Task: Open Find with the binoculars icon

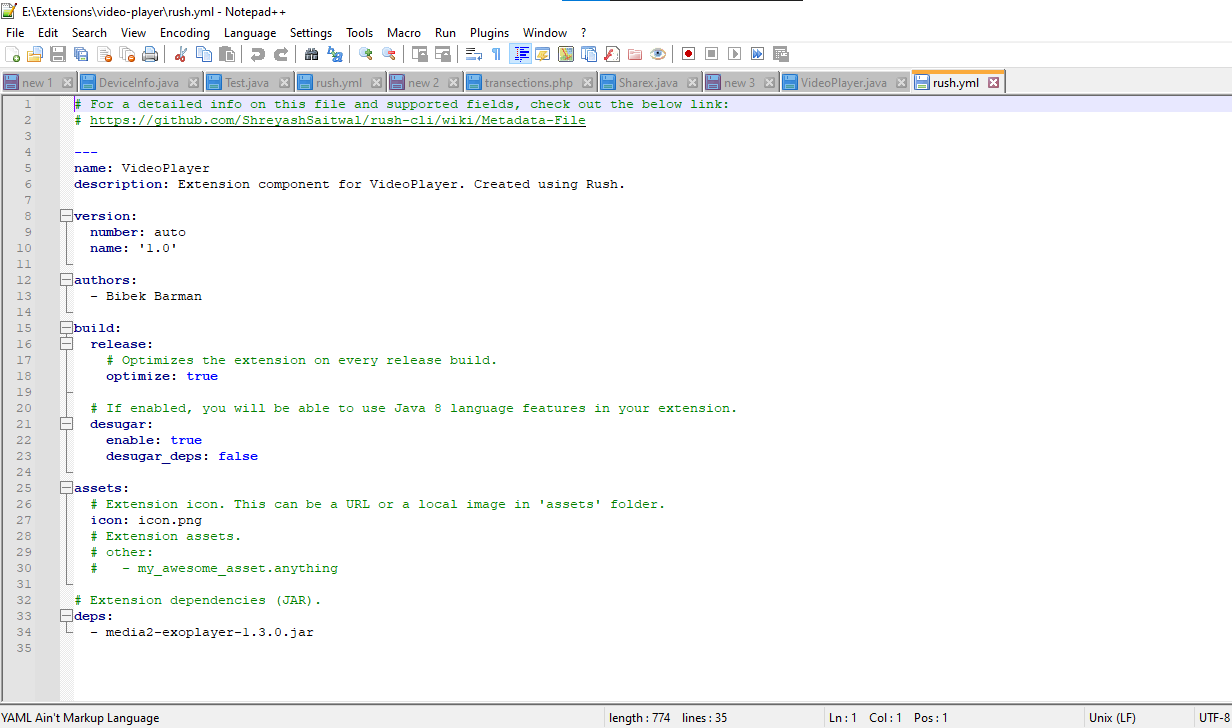Action: 311,54
